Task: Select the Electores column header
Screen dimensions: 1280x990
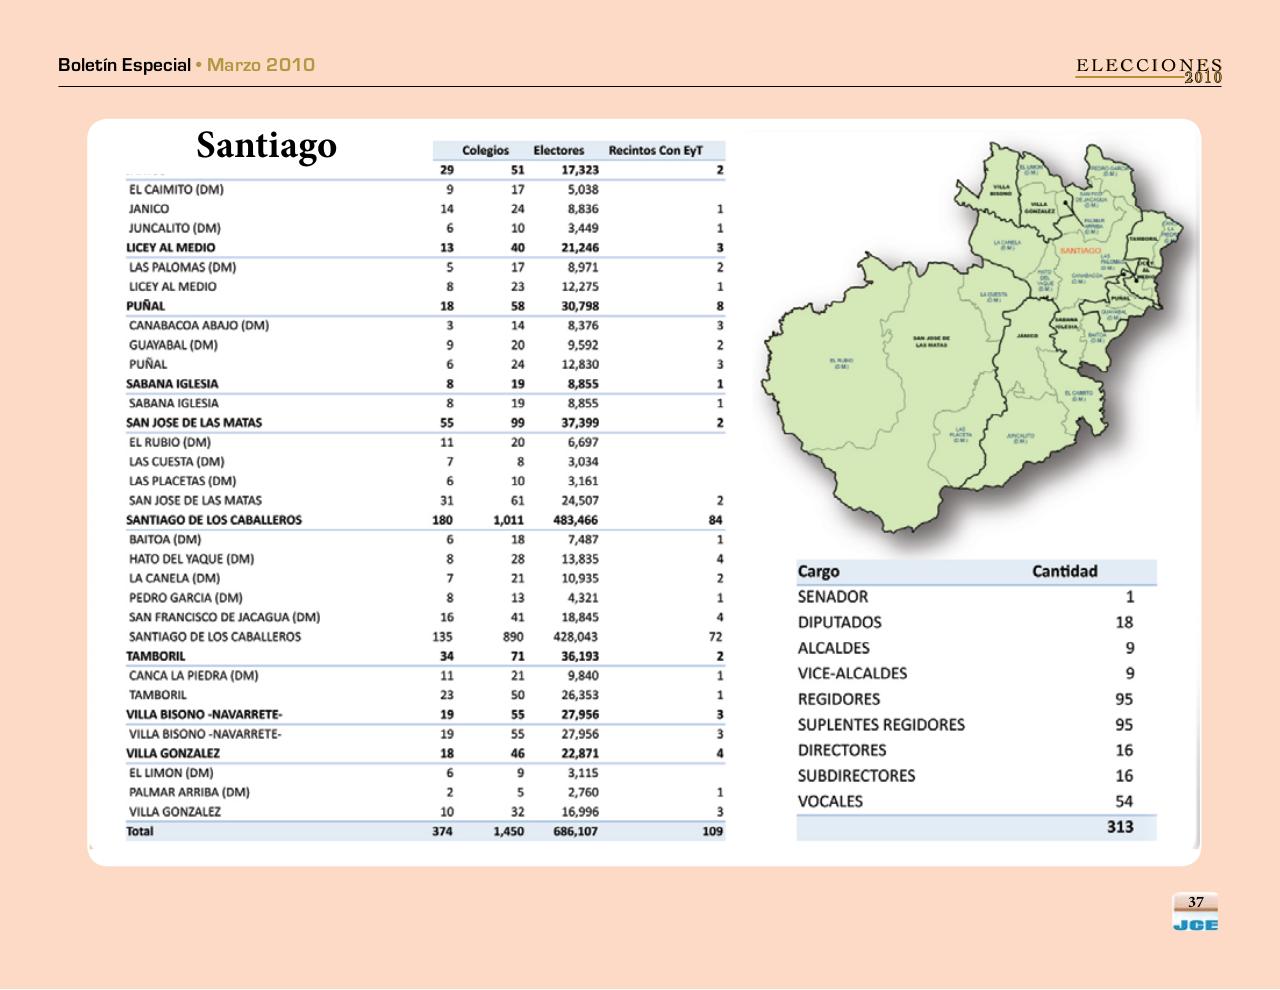Action: click(x=558, y=151)
